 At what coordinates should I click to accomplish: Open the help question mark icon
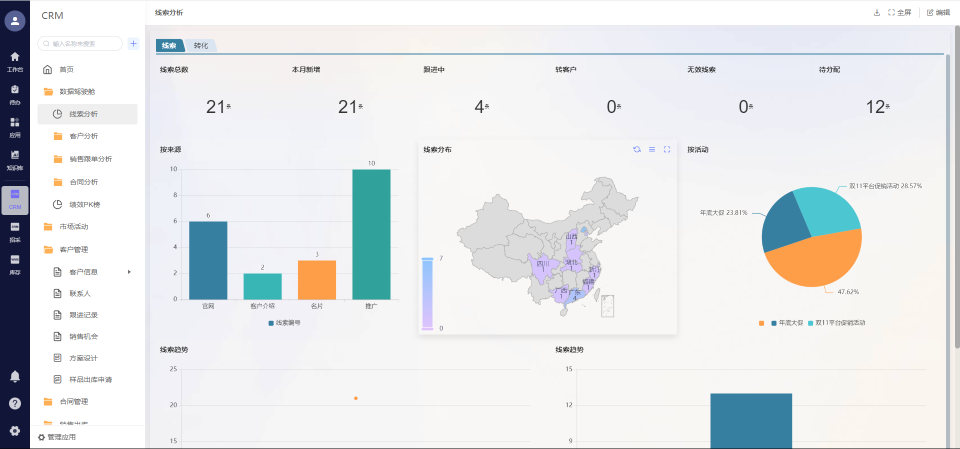coord(15,403)
